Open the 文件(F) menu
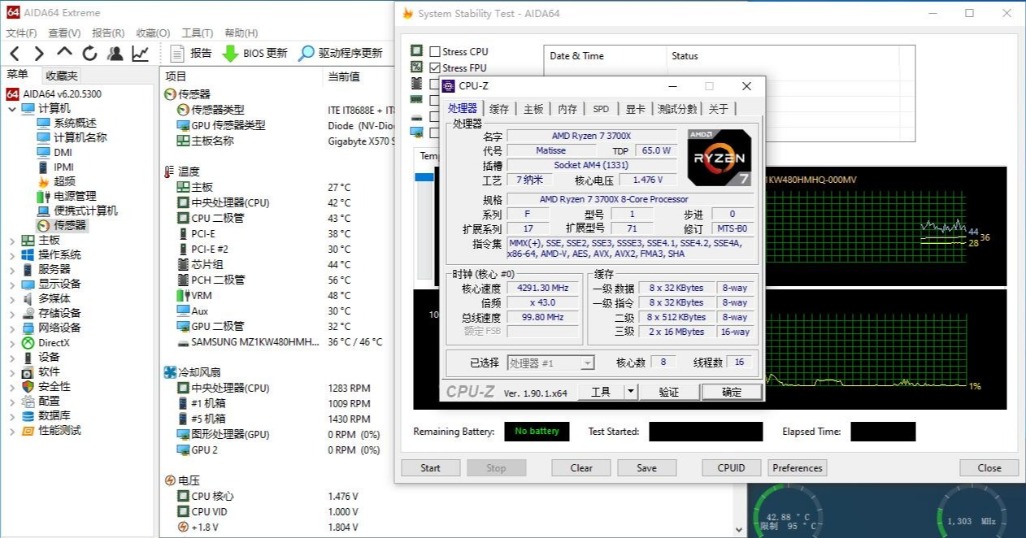The image size is (1026, 538). (22, 33)
